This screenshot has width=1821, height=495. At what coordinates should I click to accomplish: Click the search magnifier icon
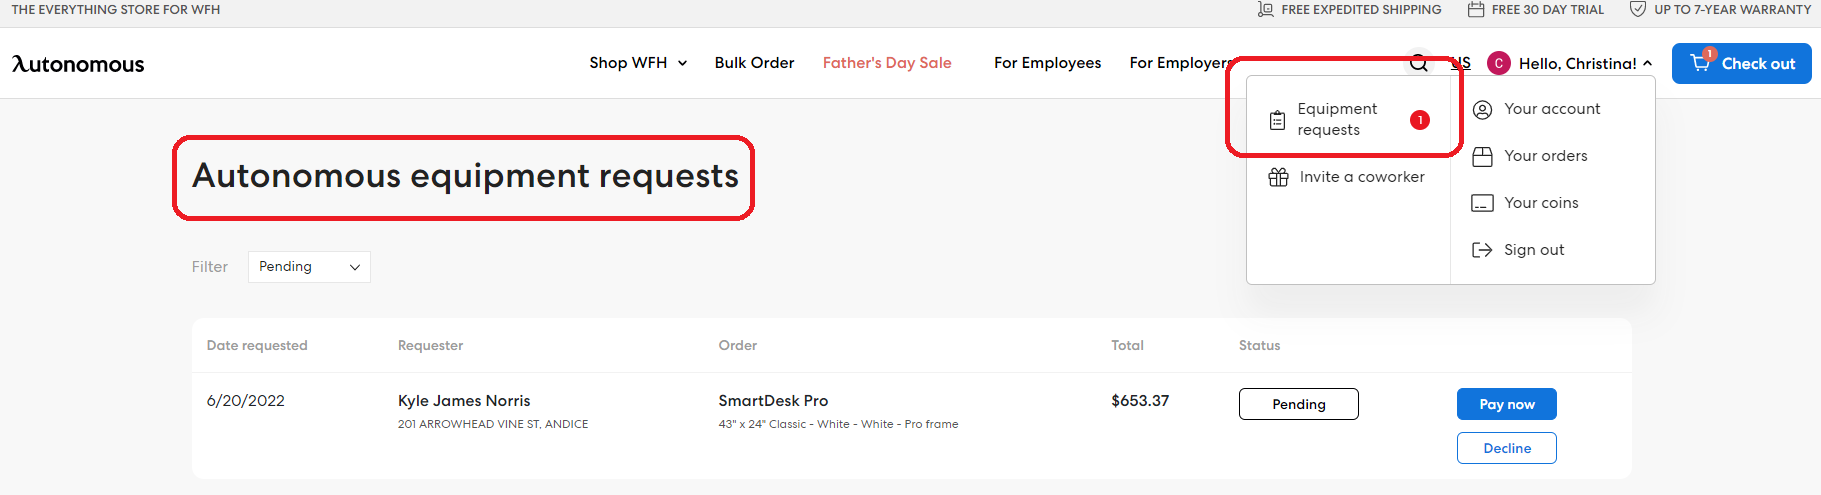[x=1418, y=64]
